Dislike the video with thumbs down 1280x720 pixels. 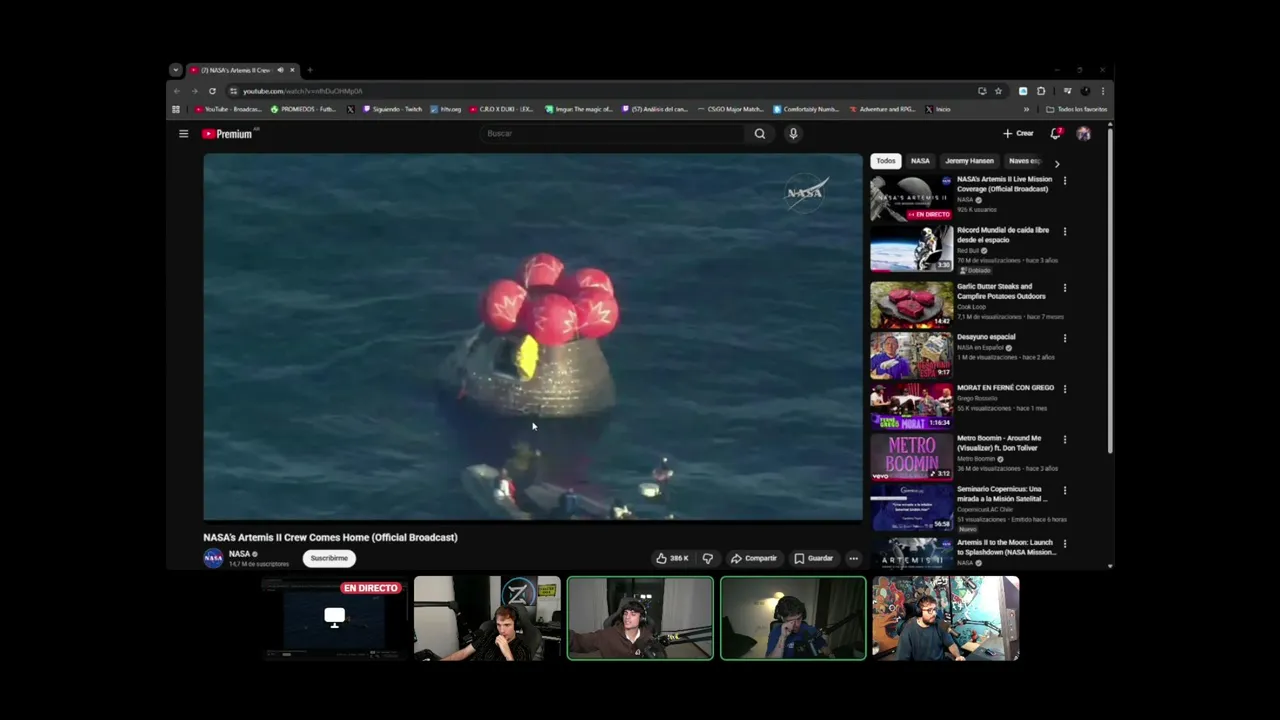click(707, 558)
